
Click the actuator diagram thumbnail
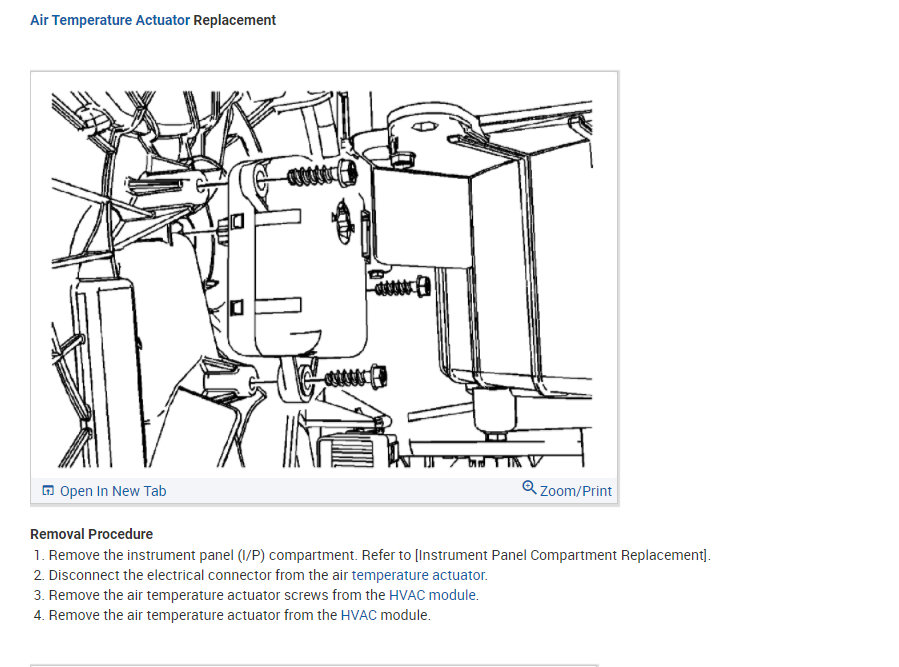tap(322, 279)
